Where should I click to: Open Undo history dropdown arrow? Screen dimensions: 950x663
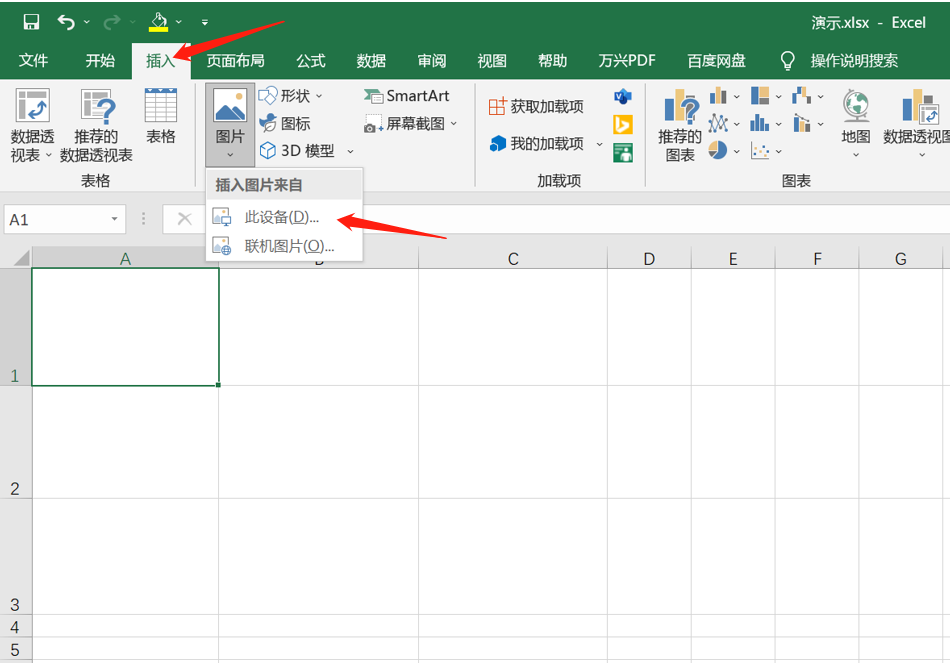(x=87, y=22)
